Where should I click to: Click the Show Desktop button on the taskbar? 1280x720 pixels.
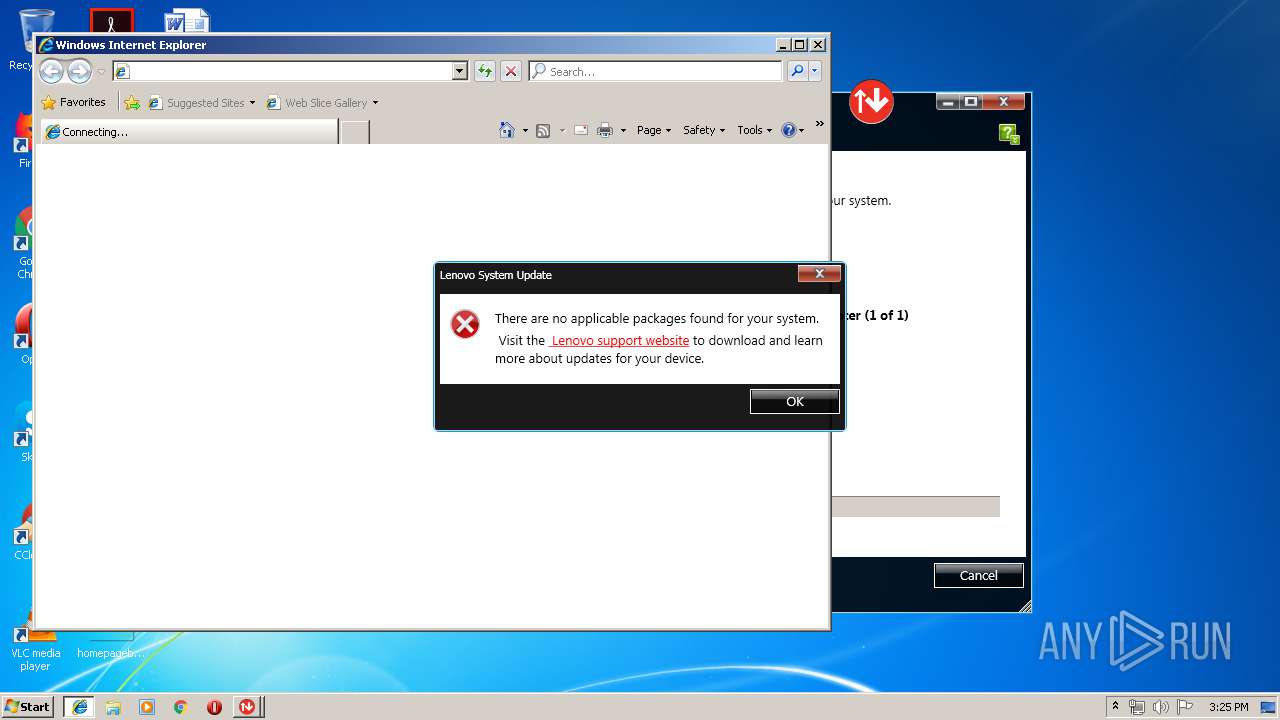coord(1270,707)
